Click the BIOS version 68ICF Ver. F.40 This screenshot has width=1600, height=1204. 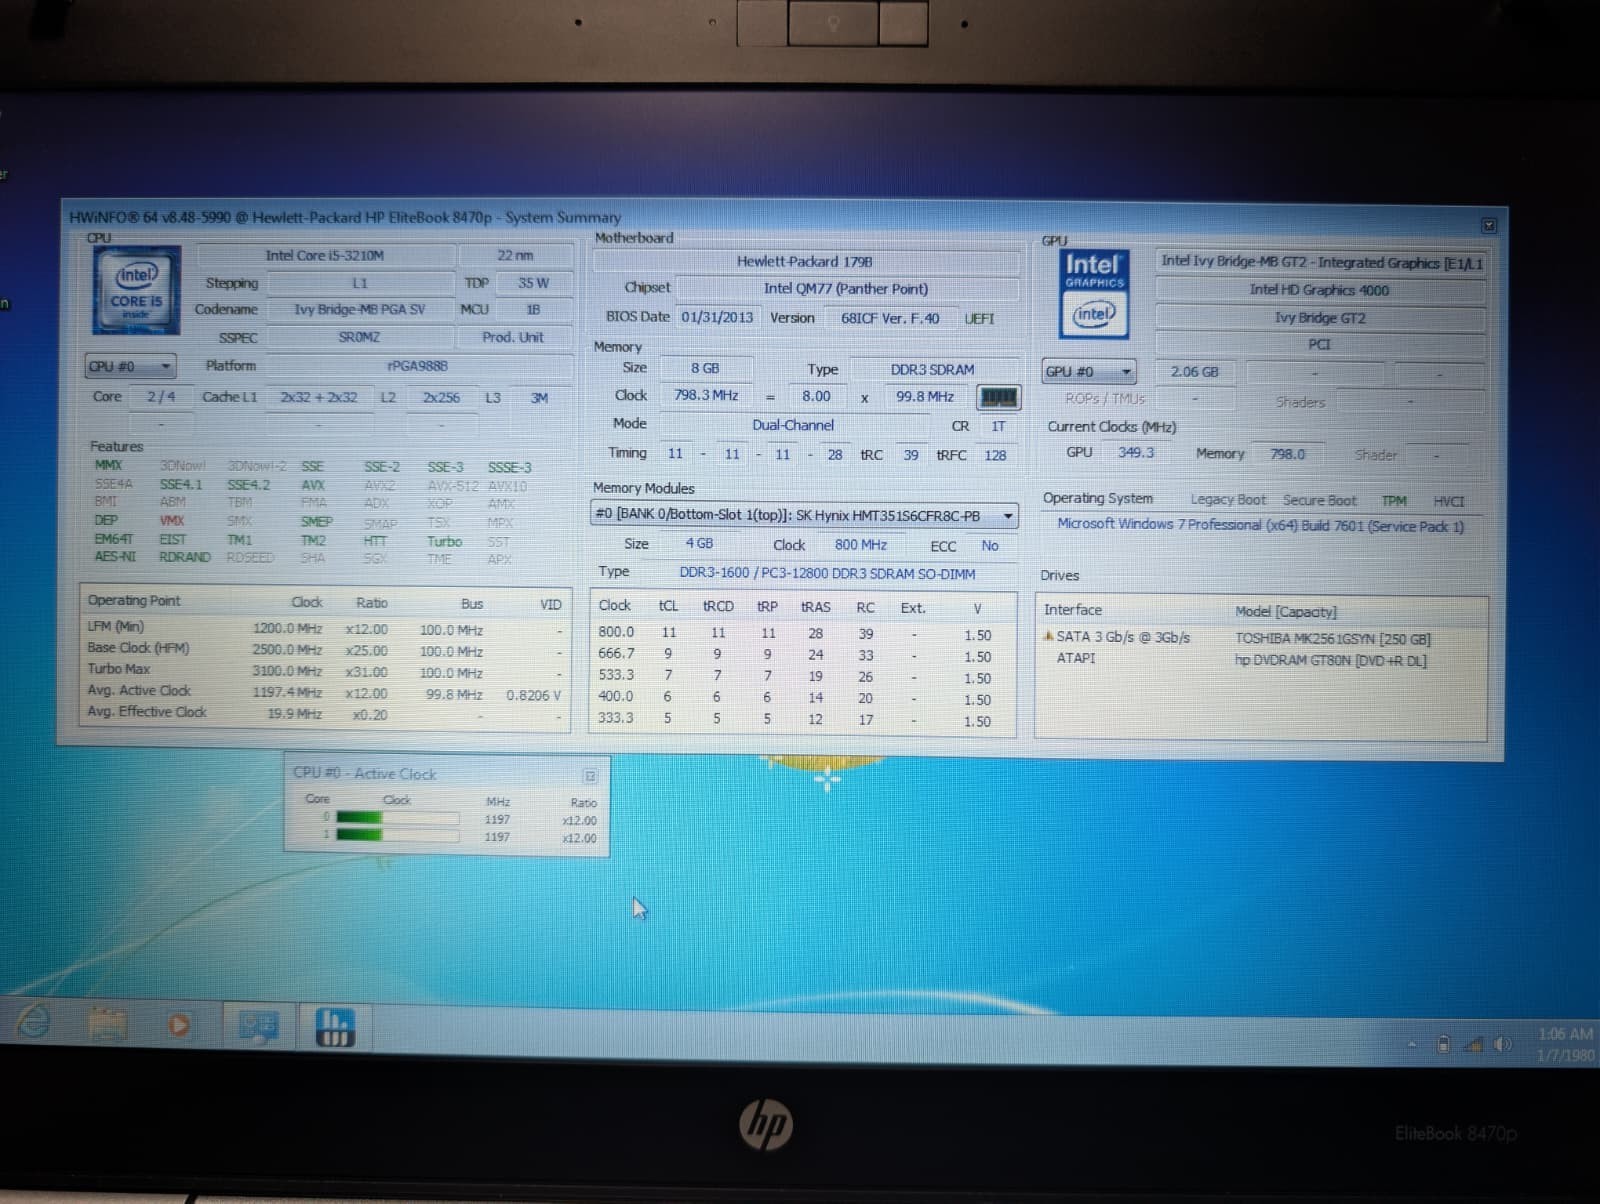click(890, 318)
